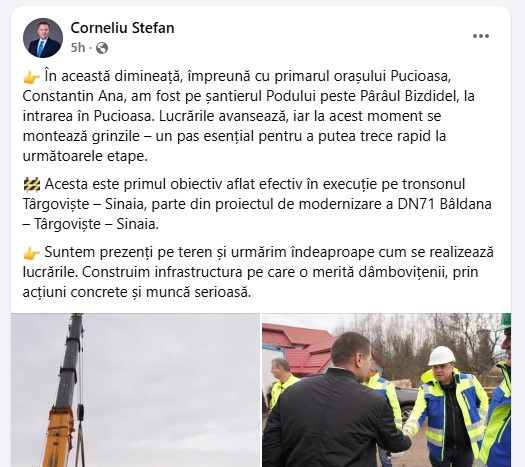Click the 5h post timestamp
The width and height of the screenshot is (525, 467).
[78, 48]
